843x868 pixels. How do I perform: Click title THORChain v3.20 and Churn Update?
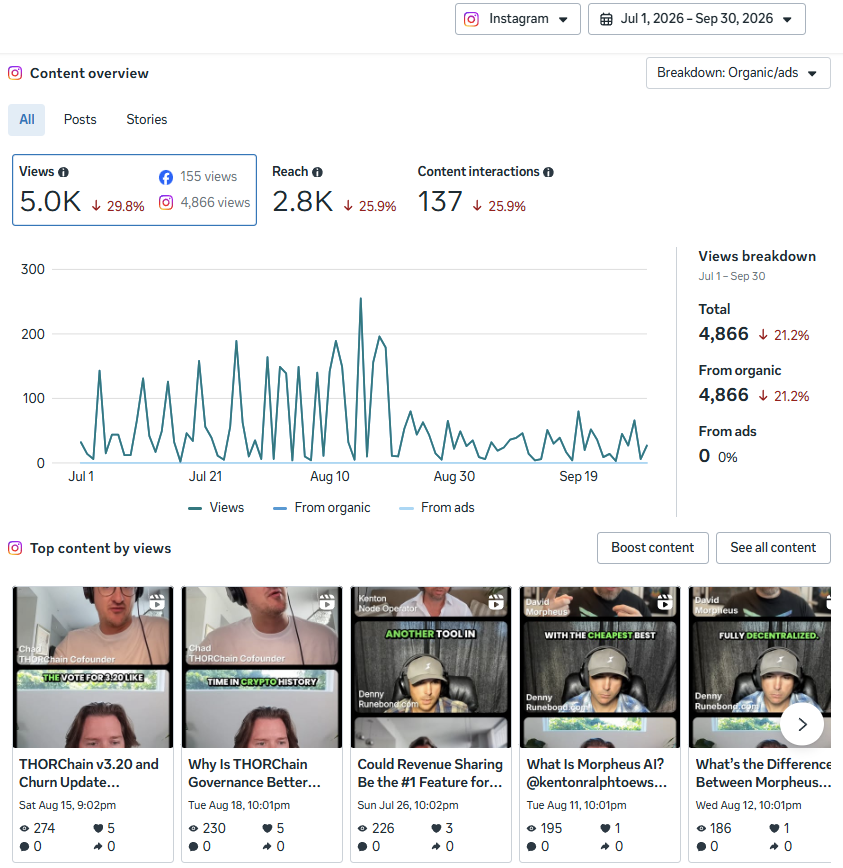[89, 773]
